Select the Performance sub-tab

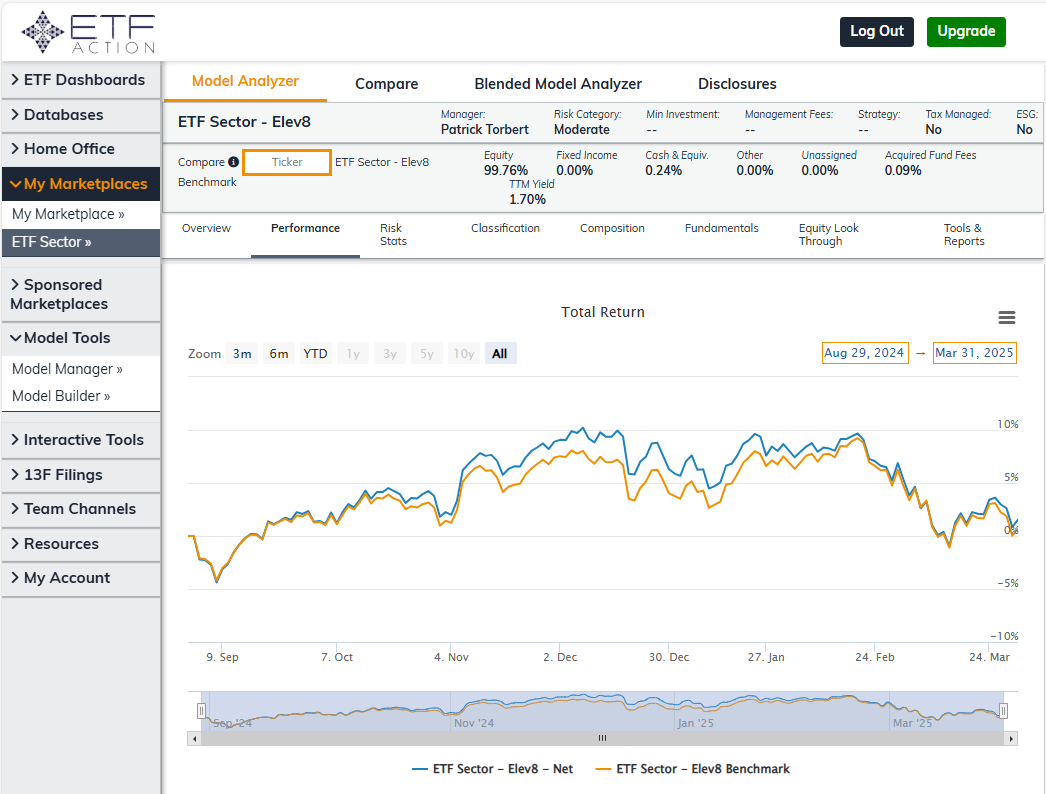pos(306,228)
